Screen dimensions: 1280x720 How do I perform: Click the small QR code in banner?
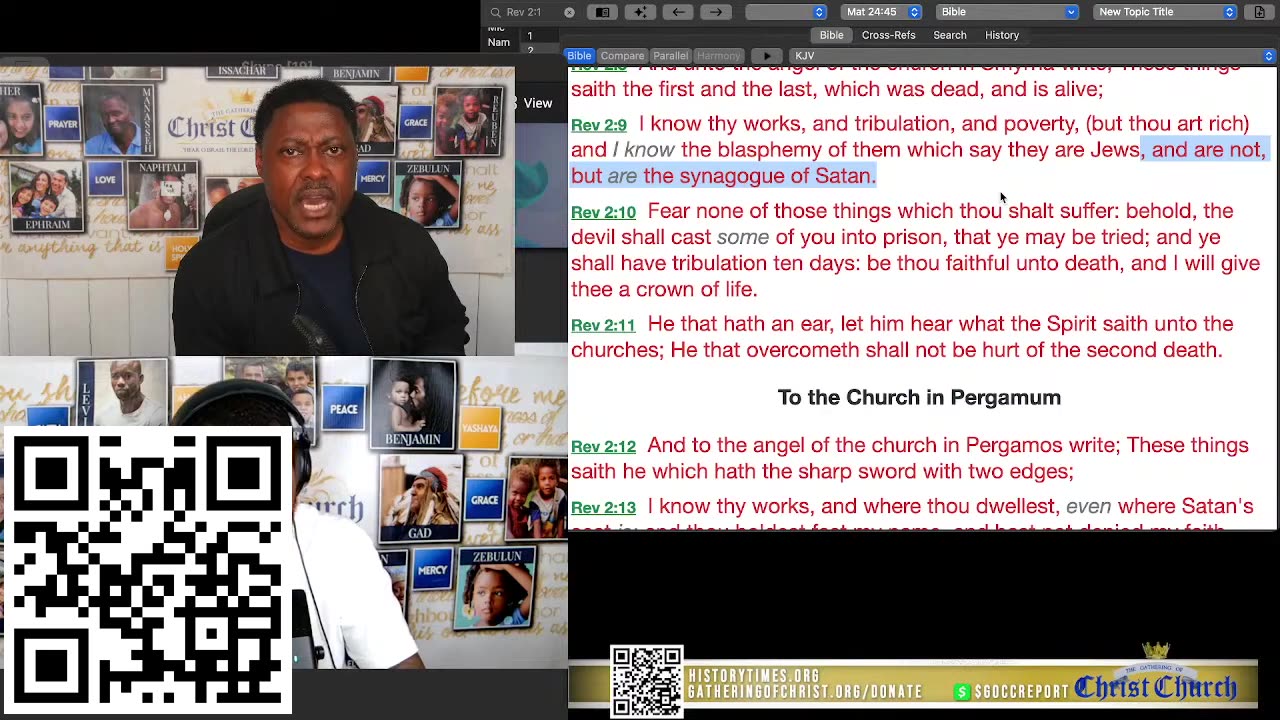[x=647, y=683]
